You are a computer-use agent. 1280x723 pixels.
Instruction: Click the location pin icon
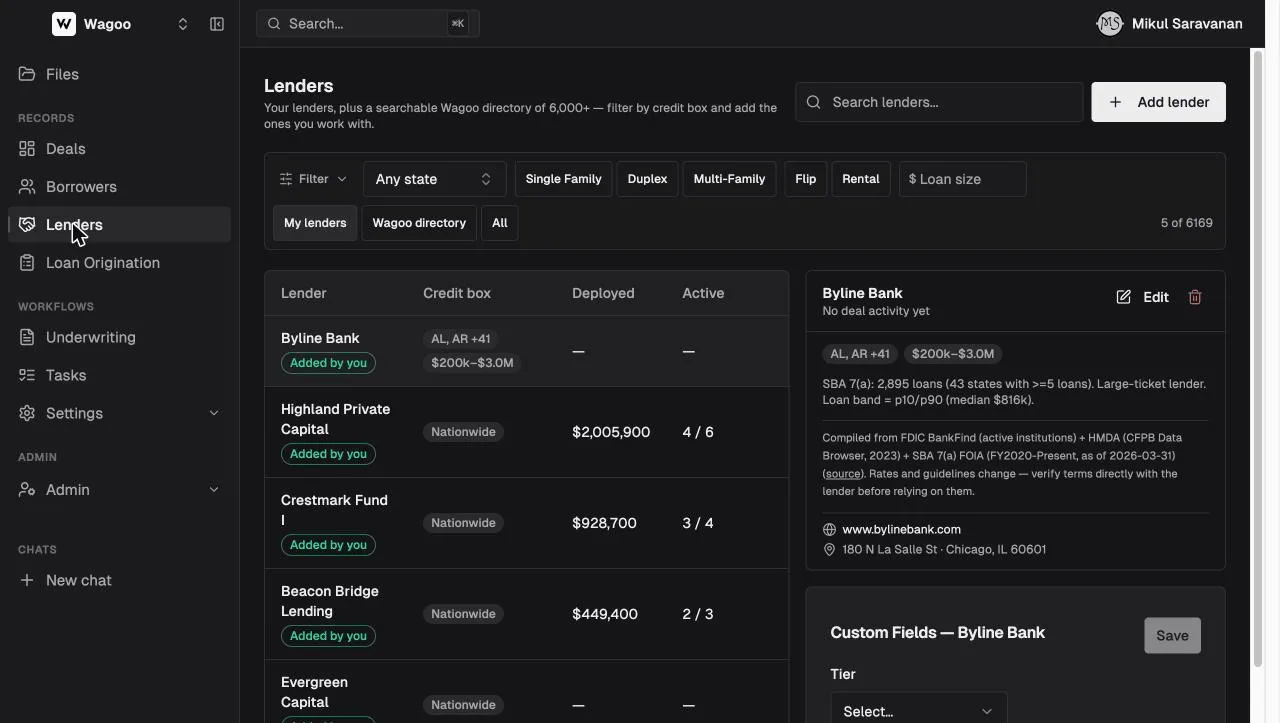pos(829,550)
